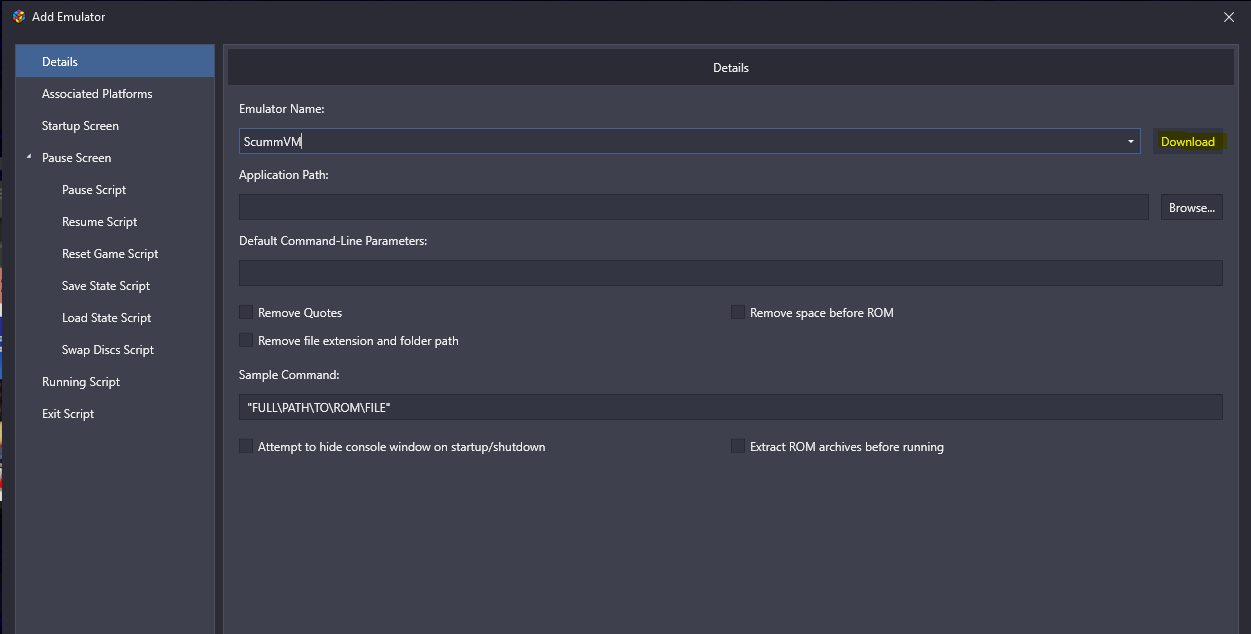Open Swap Discs Script page
The image size is (1251, 634).
[x=108, y=350]
